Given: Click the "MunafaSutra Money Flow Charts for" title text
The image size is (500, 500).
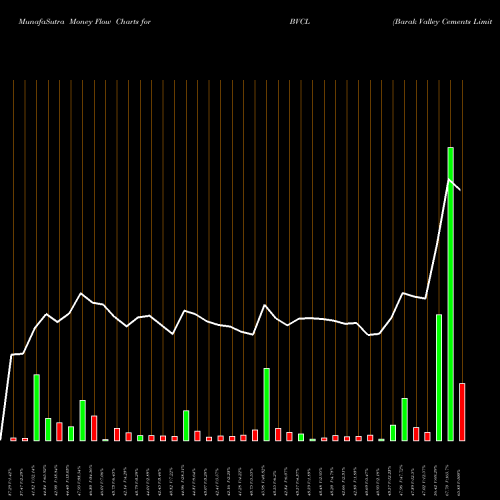Looking at the screenshot, I should (x=85, y=22).
